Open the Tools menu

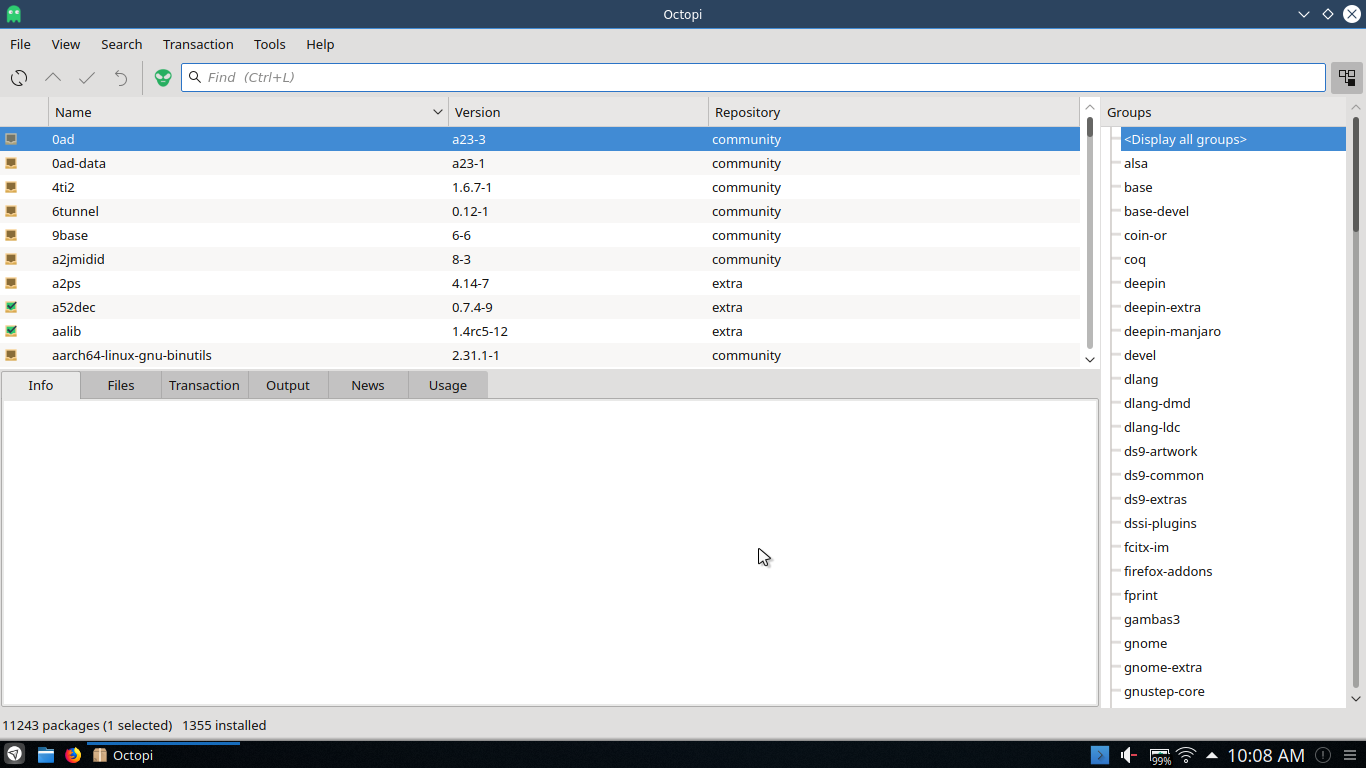[269, 44]
